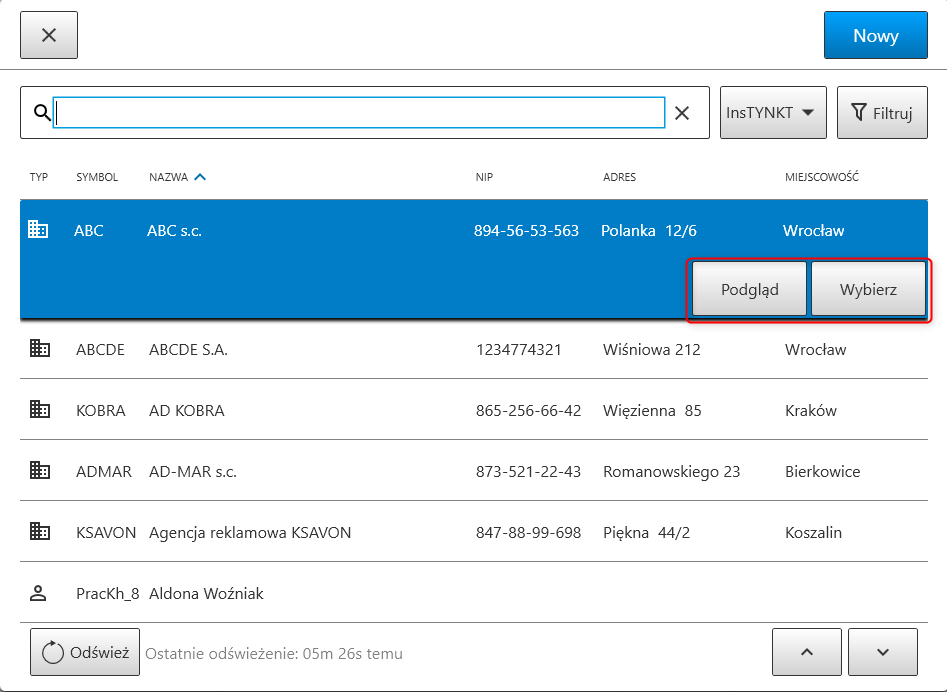Image resolution: width=947 pixels, height=692 pixels.
Task: Close the dialog with top-left X
Action: point(49,35)
